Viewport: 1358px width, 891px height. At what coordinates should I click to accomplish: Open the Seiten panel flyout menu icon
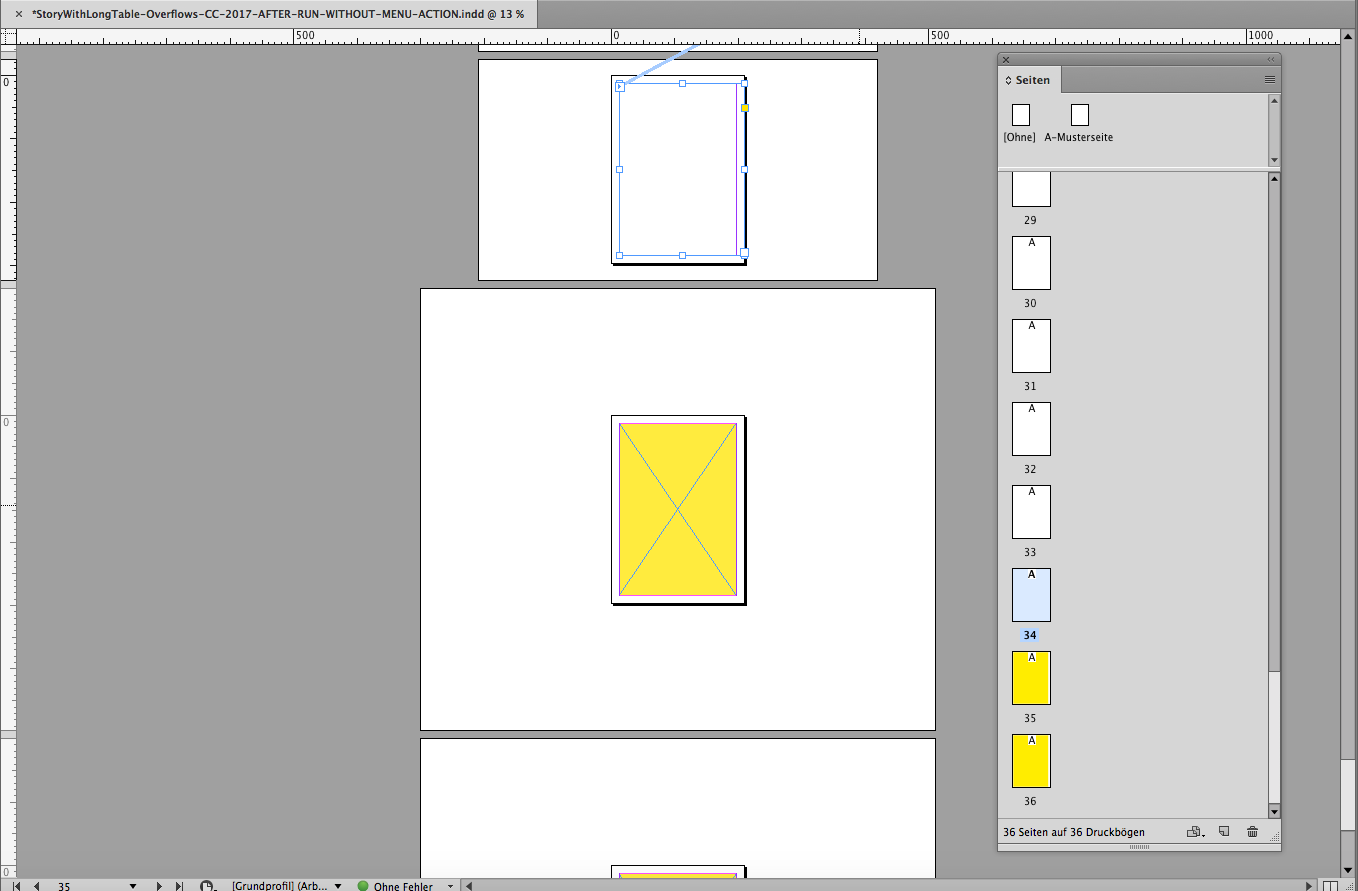click(x=1269, y=80)
